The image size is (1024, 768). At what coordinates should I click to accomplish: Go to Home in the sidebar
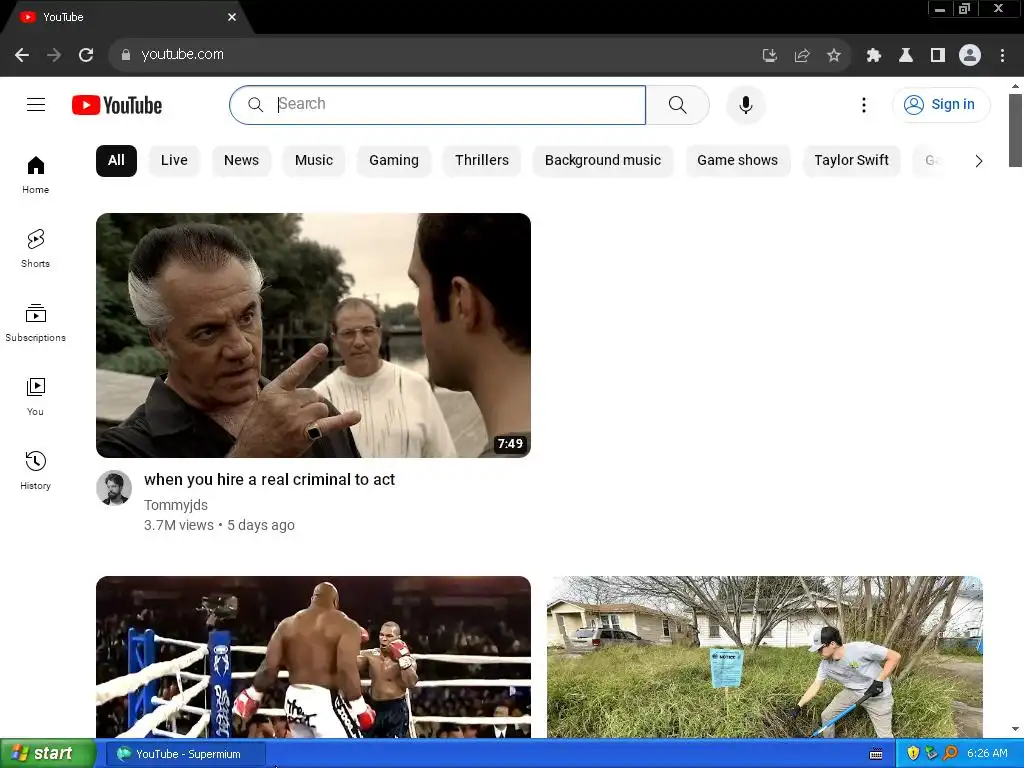coord(35,175)
